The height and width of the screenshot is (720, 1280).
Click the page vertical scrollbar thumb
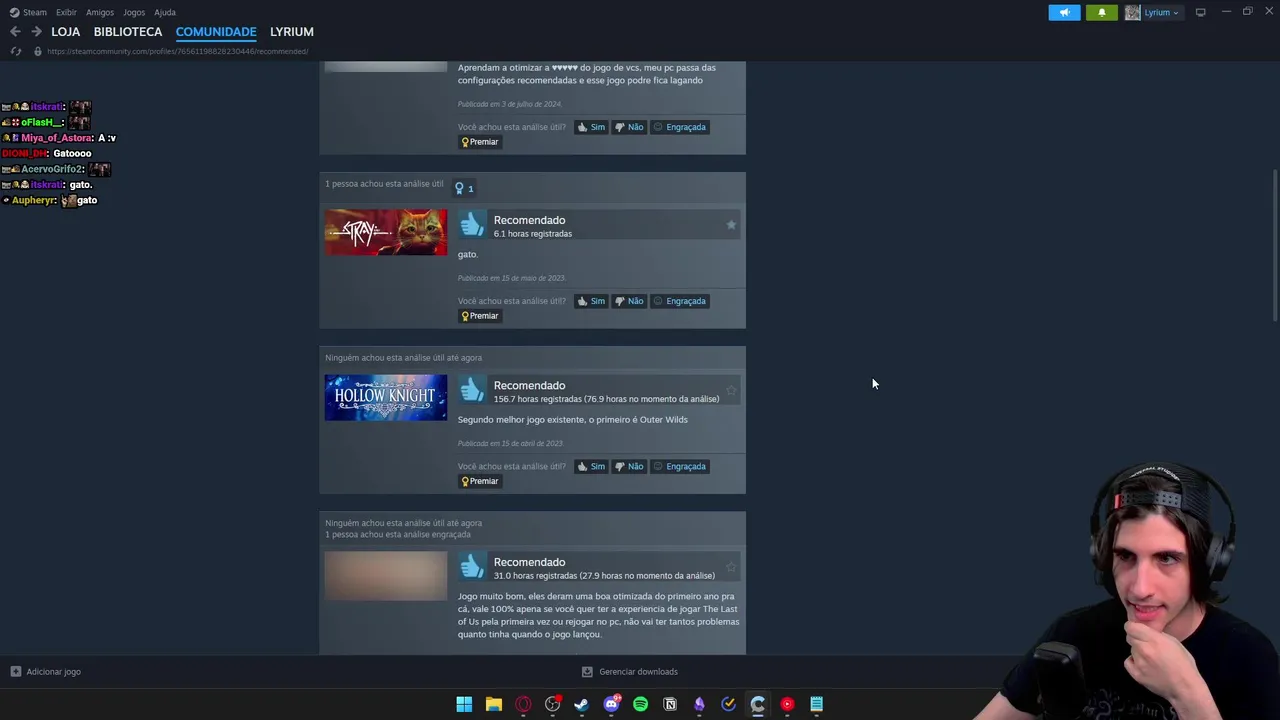pyautogui.click(x=1274, y=245)
